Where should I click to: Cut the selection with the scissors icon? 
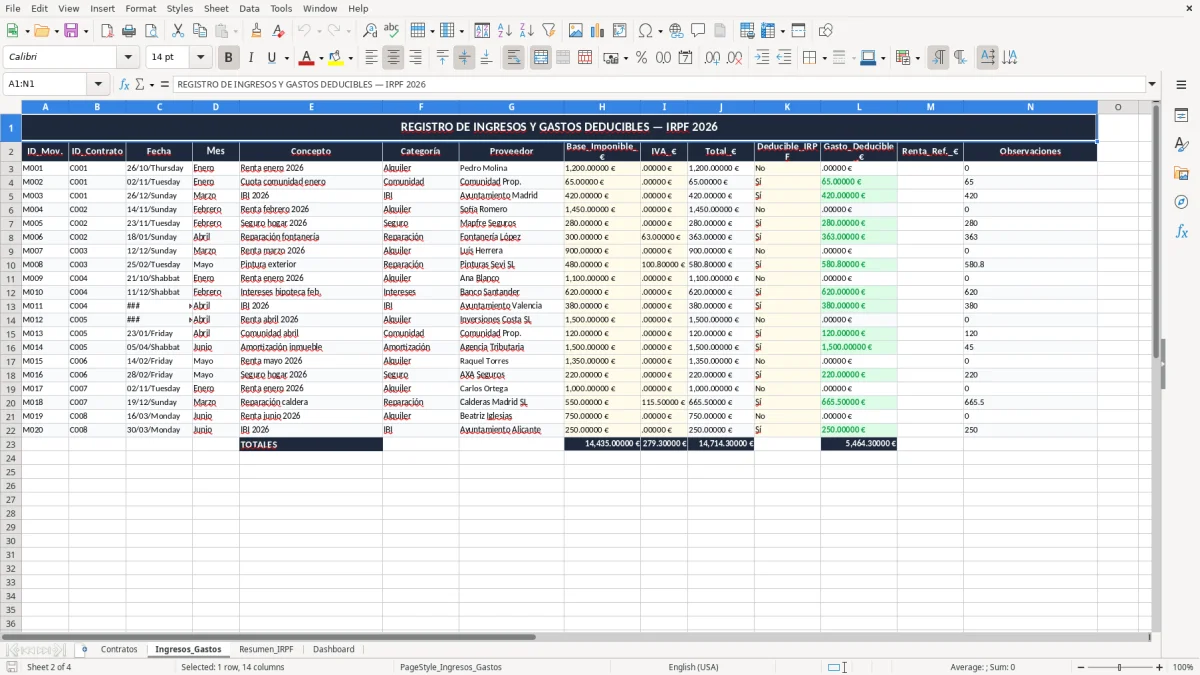click(x=178, y=31)
